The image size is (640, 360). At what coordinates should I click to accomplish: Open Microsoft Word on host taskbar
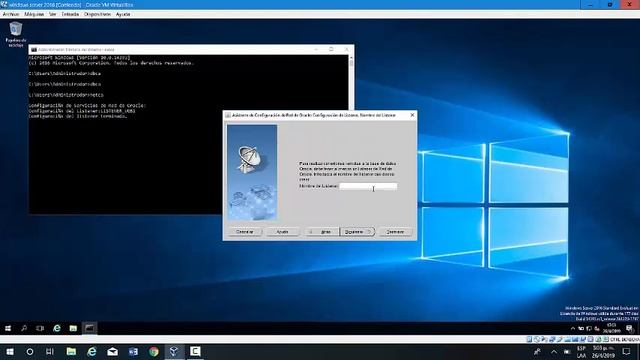tap(133, 351)
